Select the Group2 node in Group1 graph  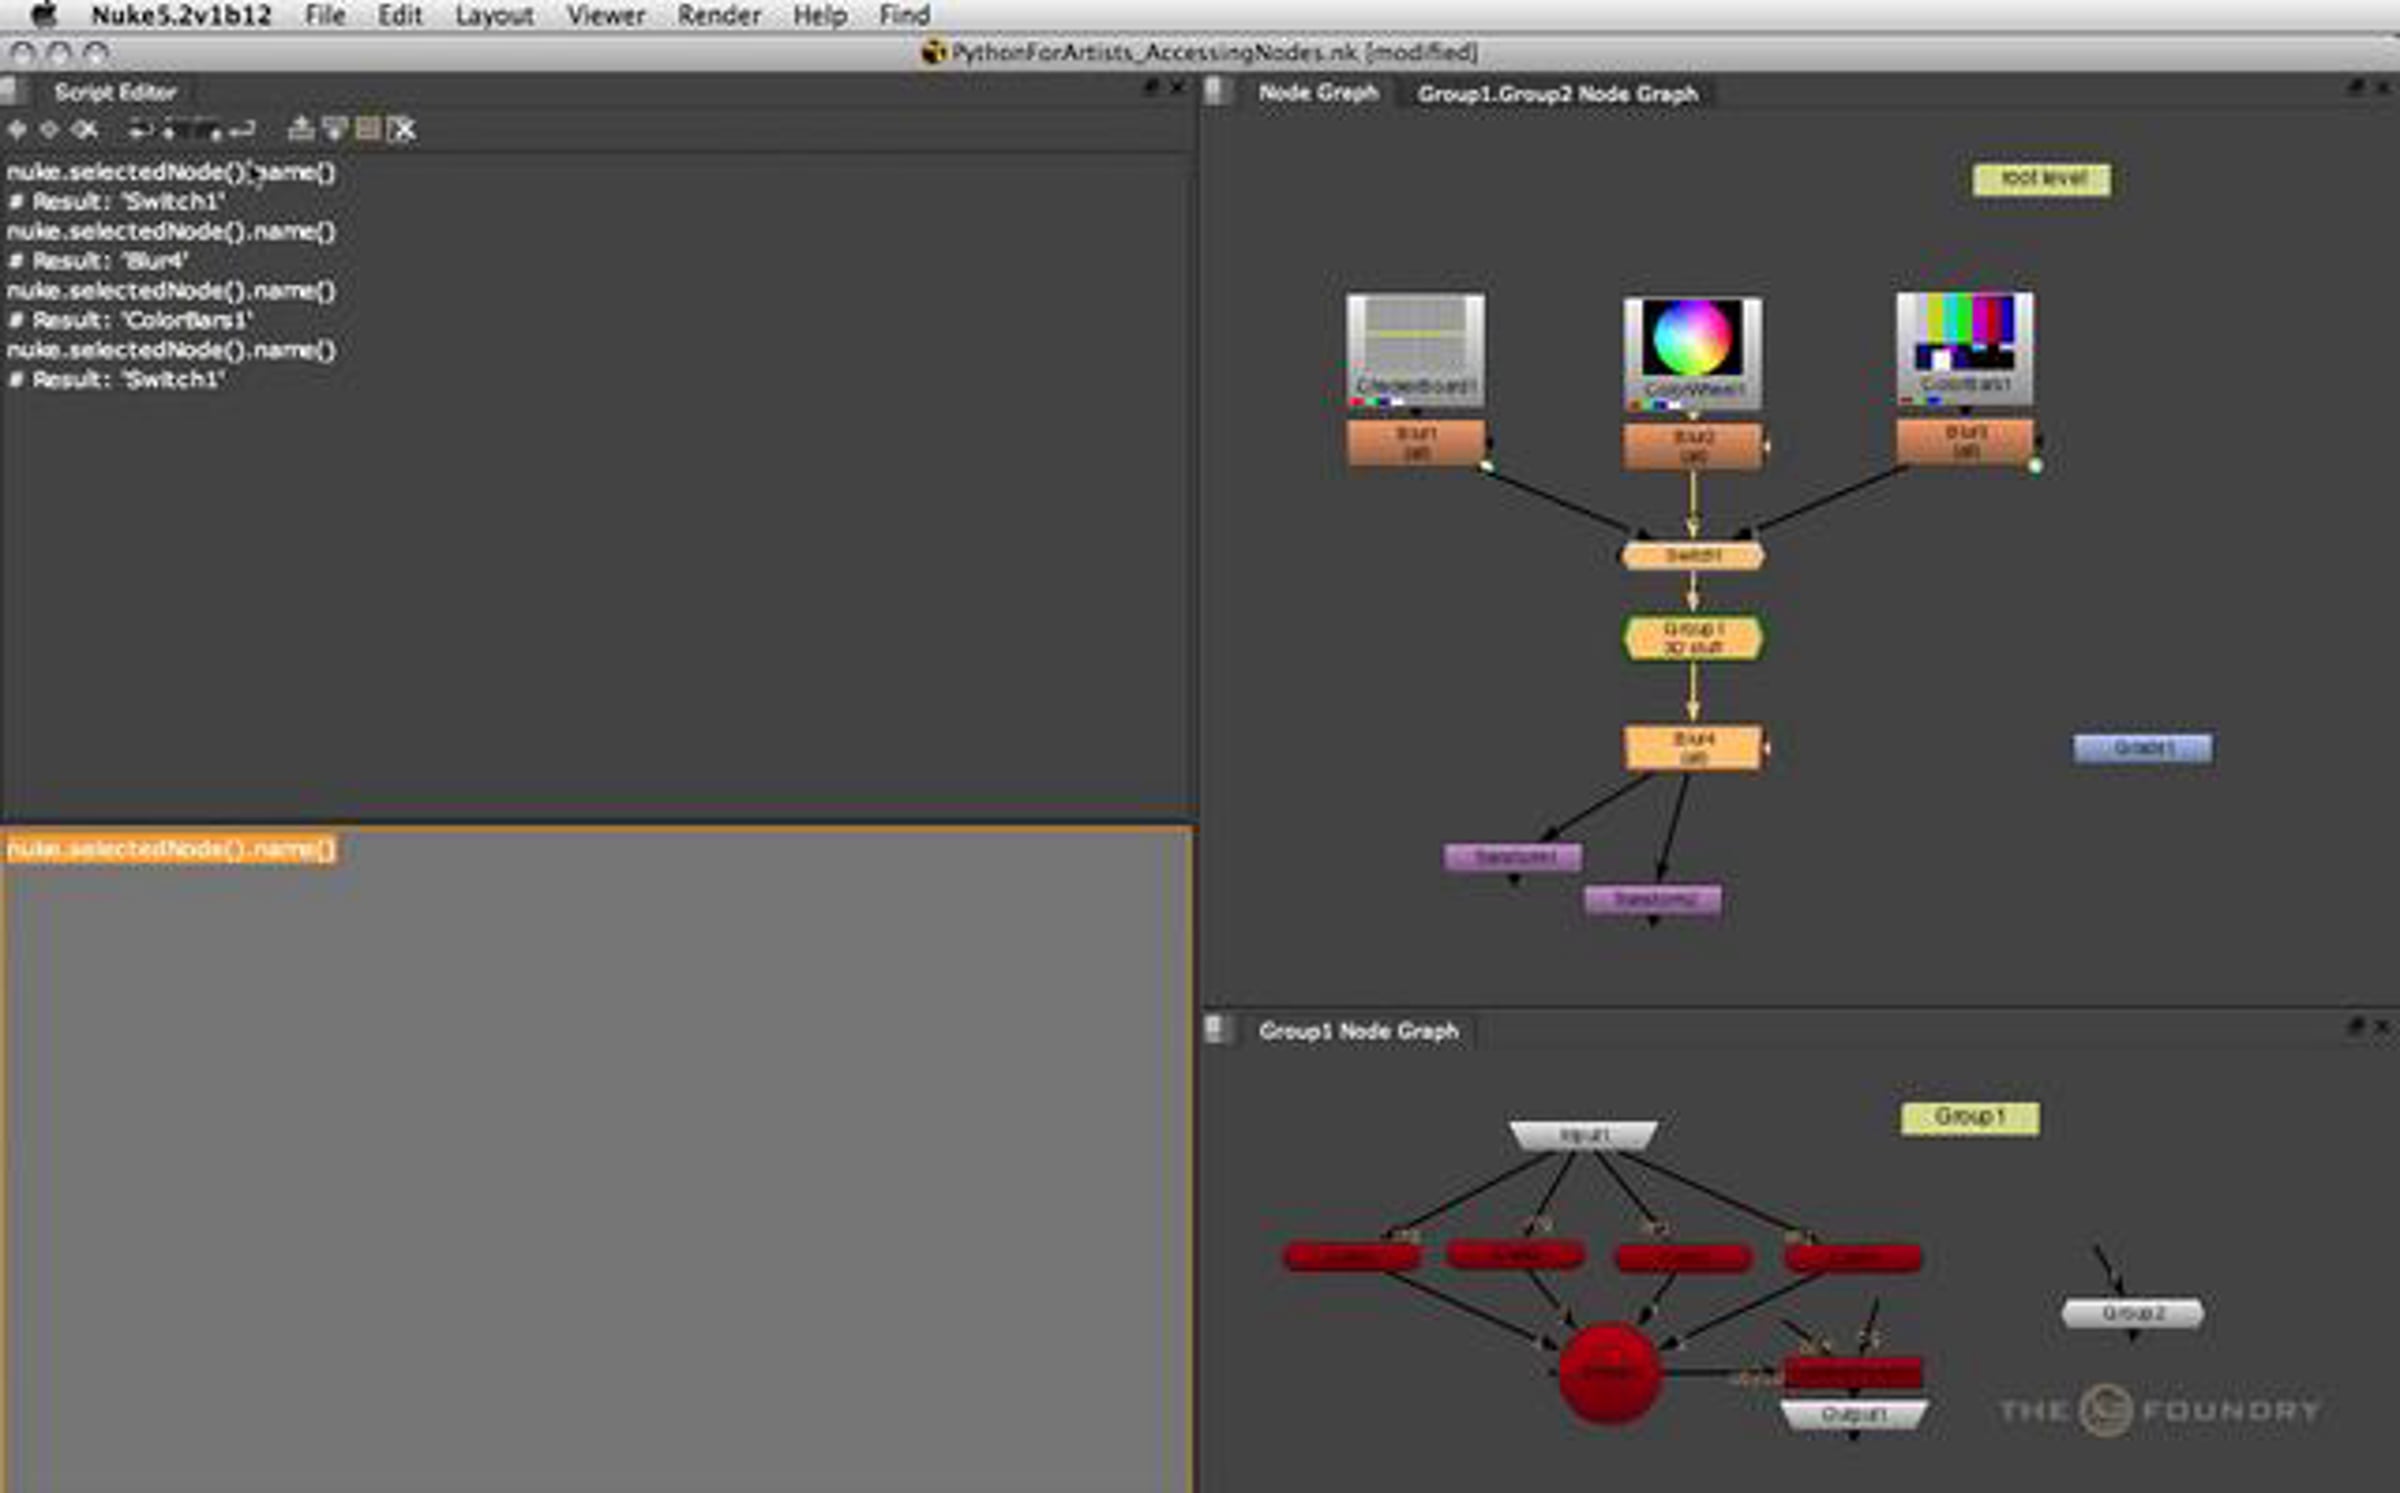tap(2133, 1313)
